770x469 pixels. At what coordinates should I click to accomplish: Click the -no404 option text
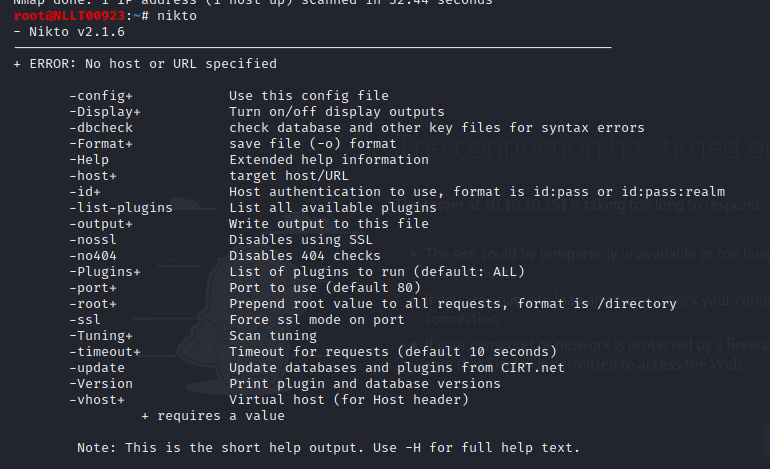pos(93,256)
